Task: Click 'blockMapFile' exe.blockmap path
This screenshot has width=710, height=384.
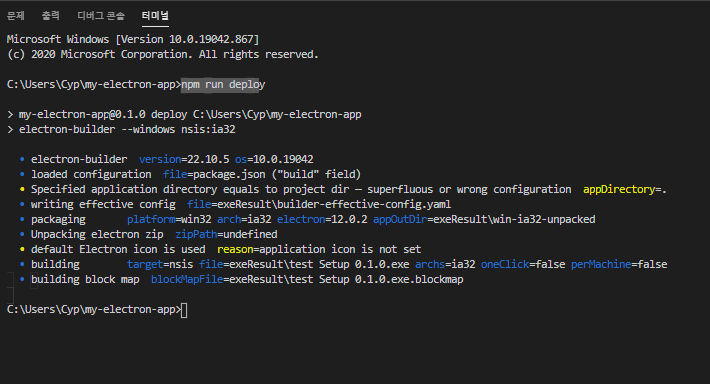Action: (307, 279)
